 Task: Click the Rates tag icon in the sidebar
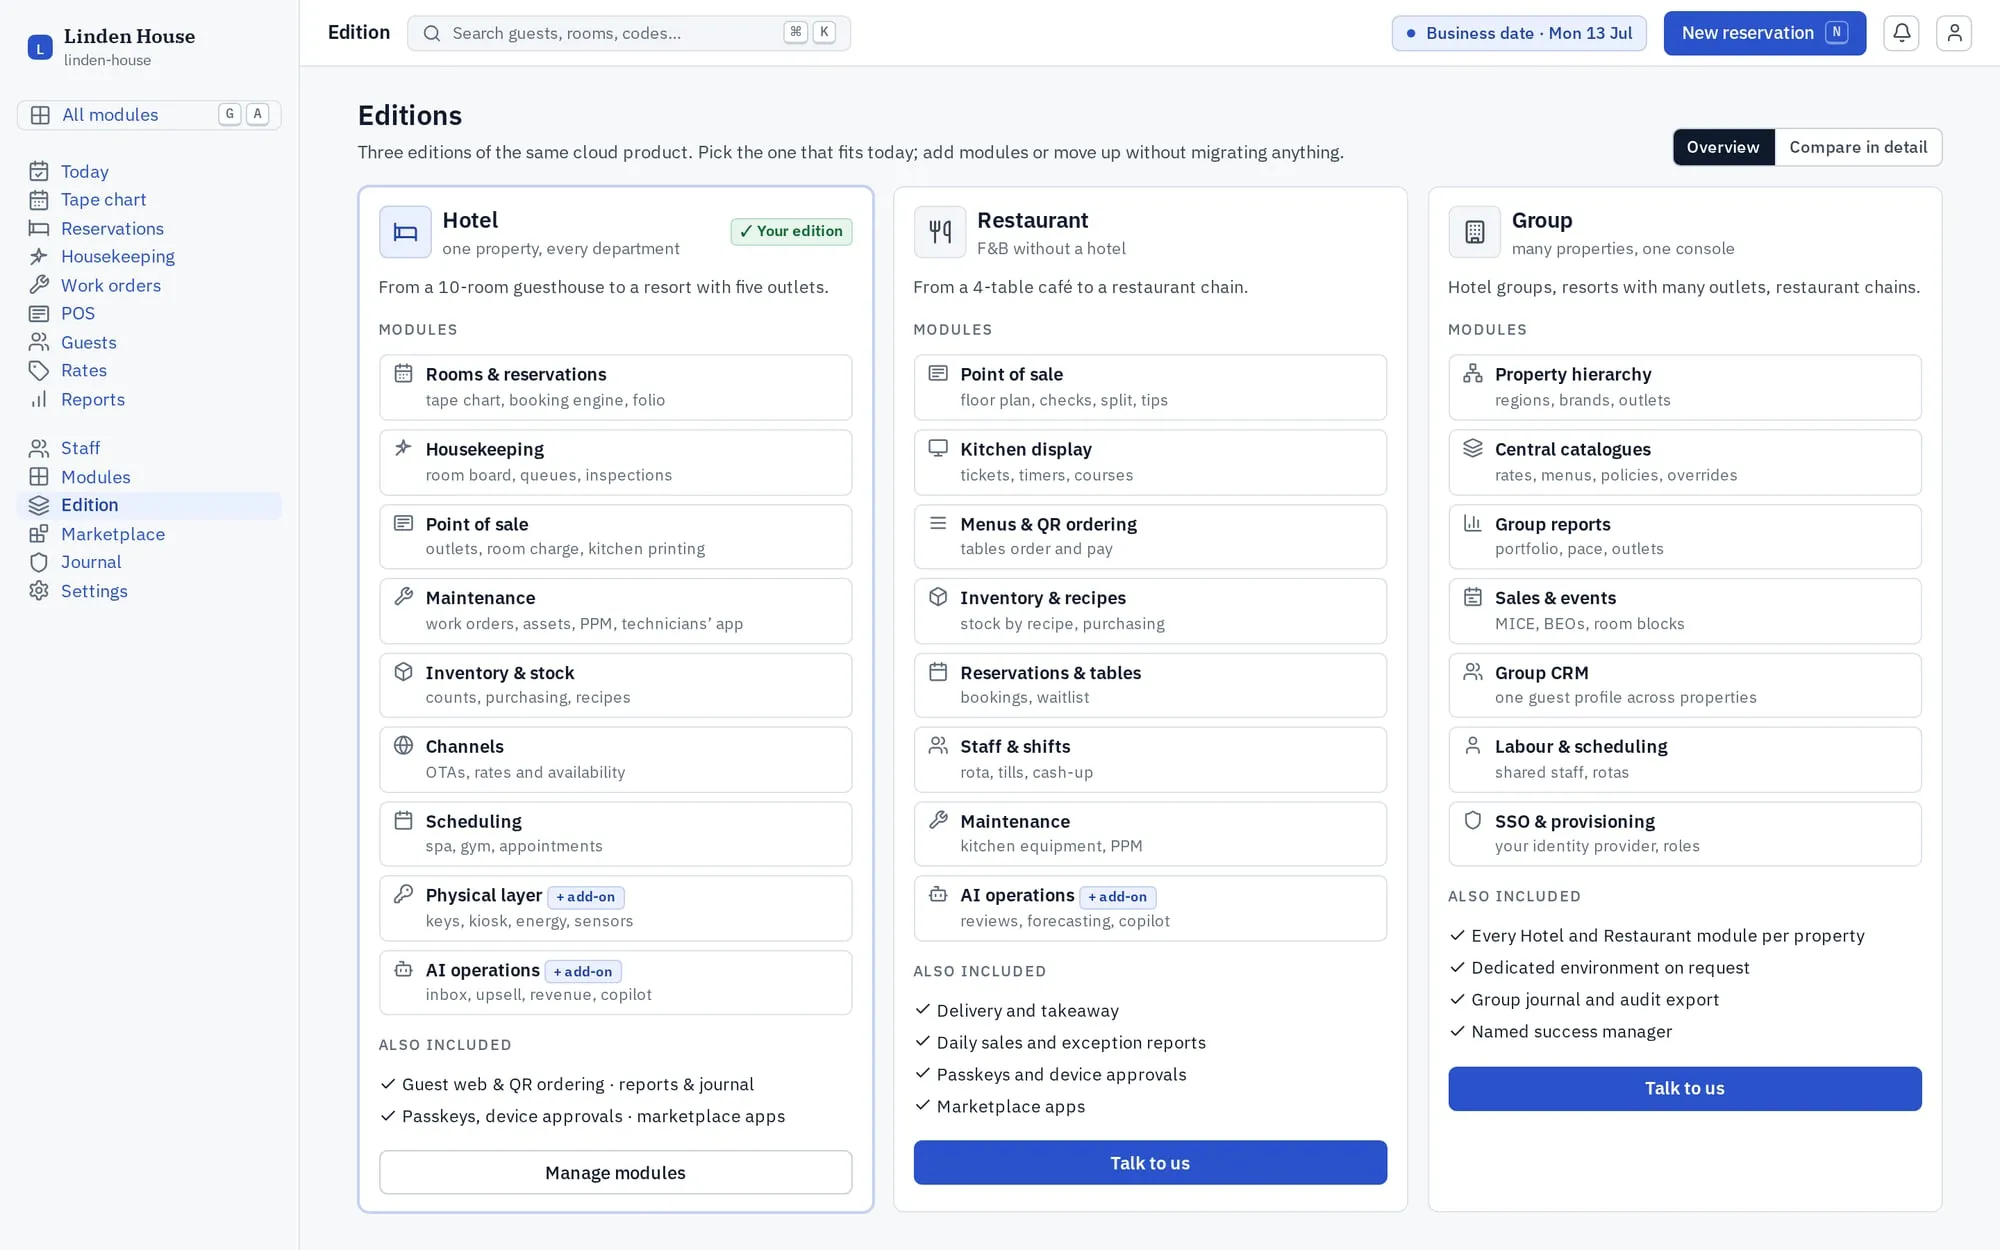(x=39, y=370)
